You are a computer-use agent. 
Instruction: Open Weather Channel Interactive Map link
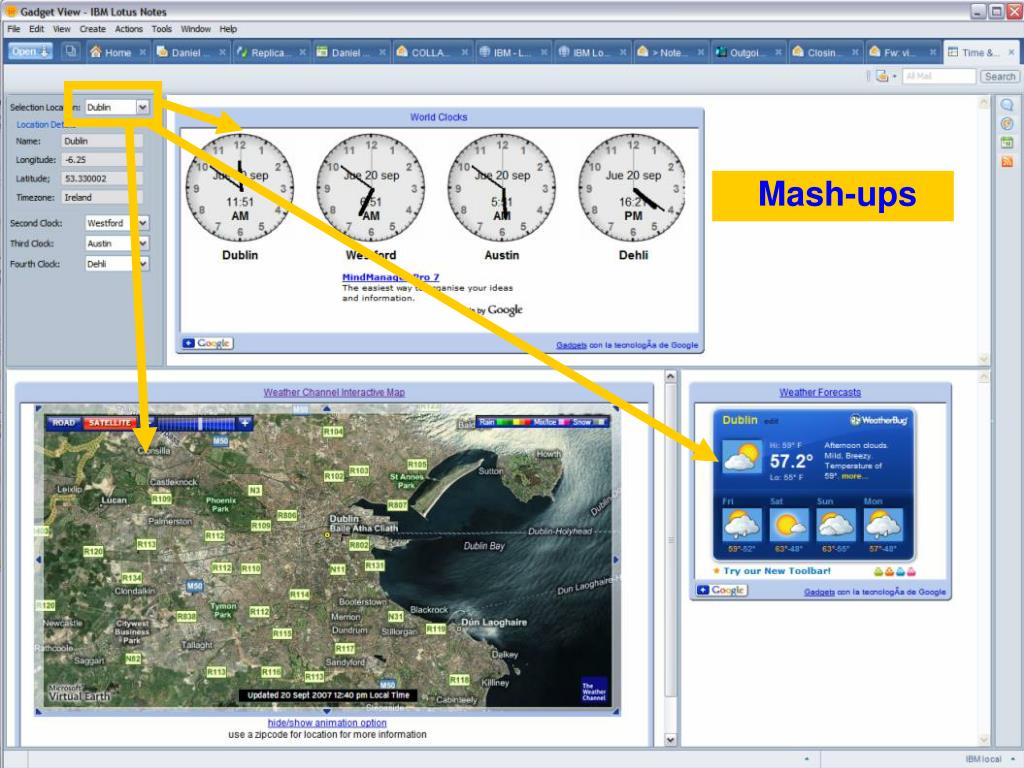coord(334,392)
